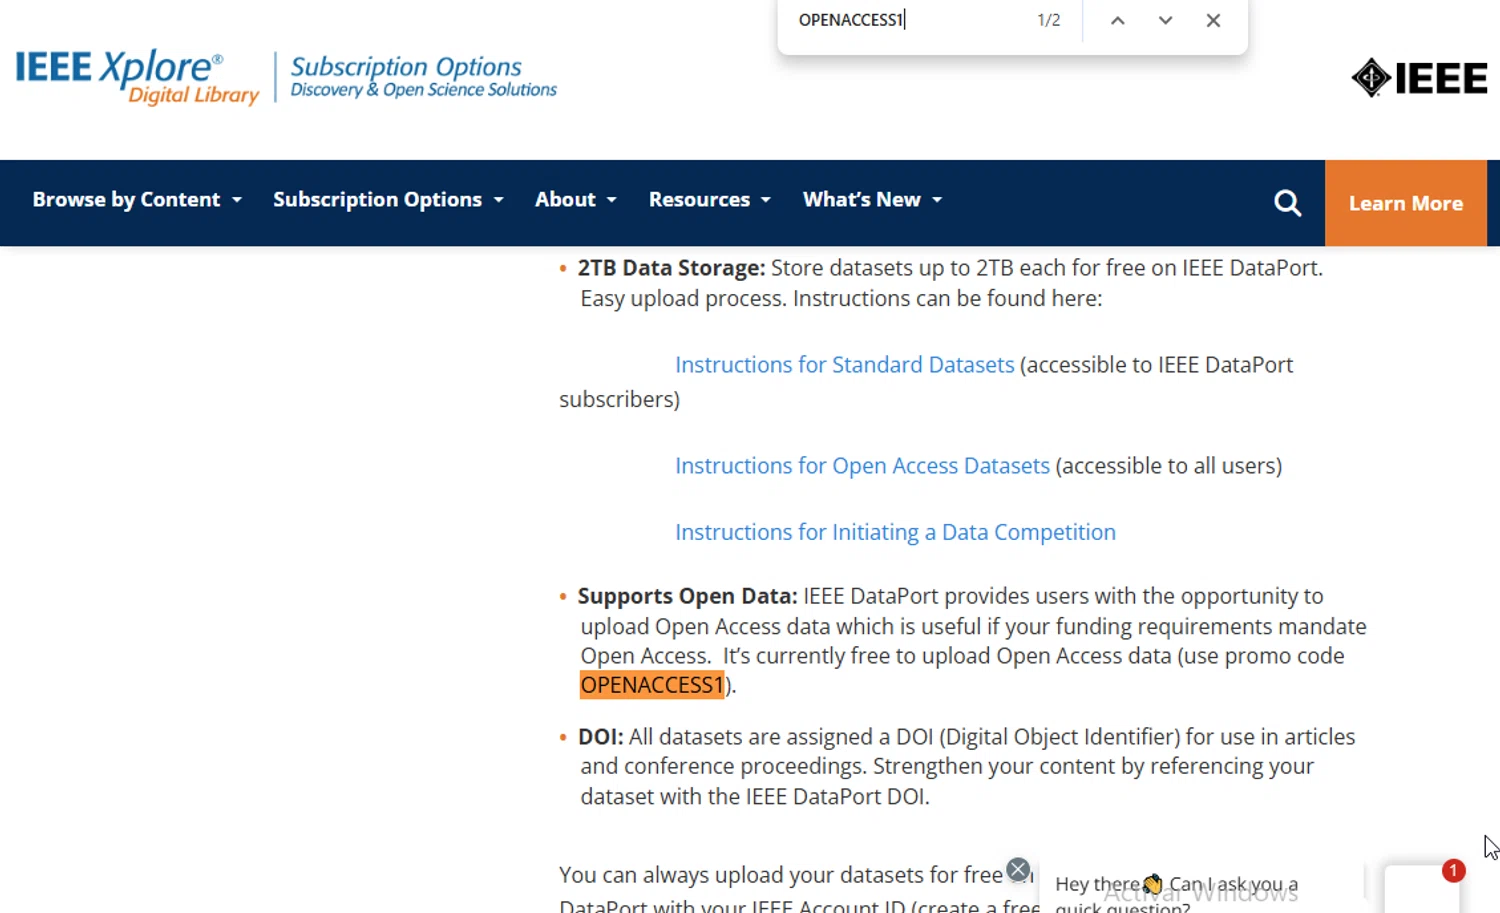Expand the What's New menu

(872, 200)
